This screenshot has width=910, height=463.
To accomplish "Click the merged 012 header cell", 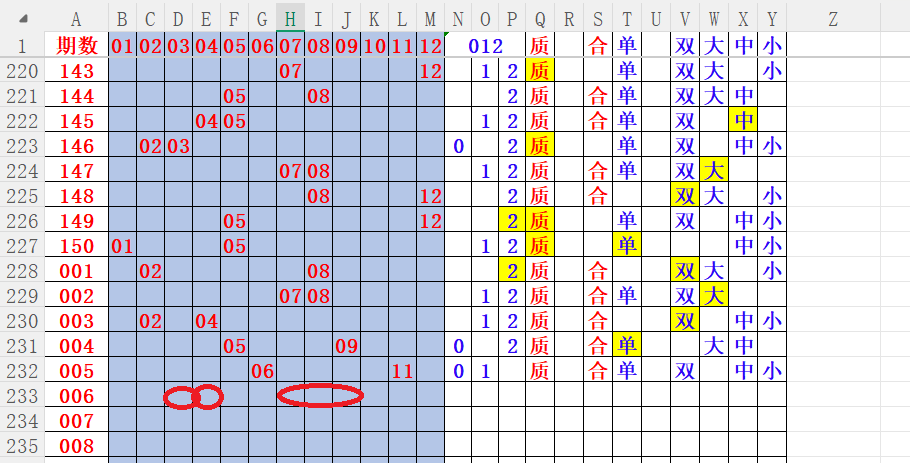I will pyautogui.click(x=486, y=45).
